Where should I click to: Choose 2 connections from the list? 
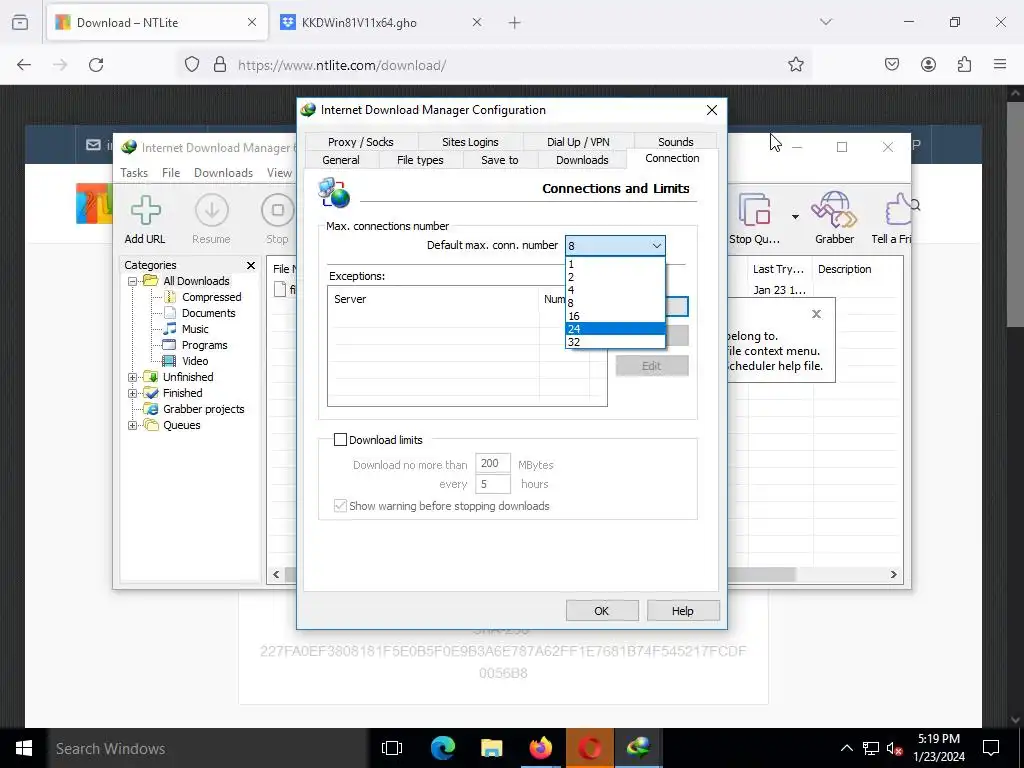(x=615, y=277)
